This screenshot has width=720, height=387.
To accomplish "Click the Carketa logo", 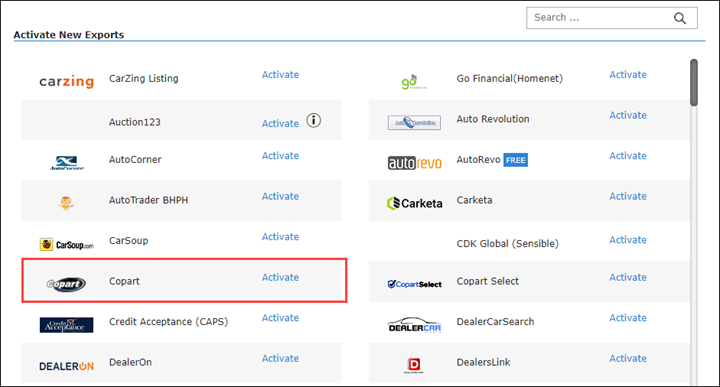I will click(415, 203).
